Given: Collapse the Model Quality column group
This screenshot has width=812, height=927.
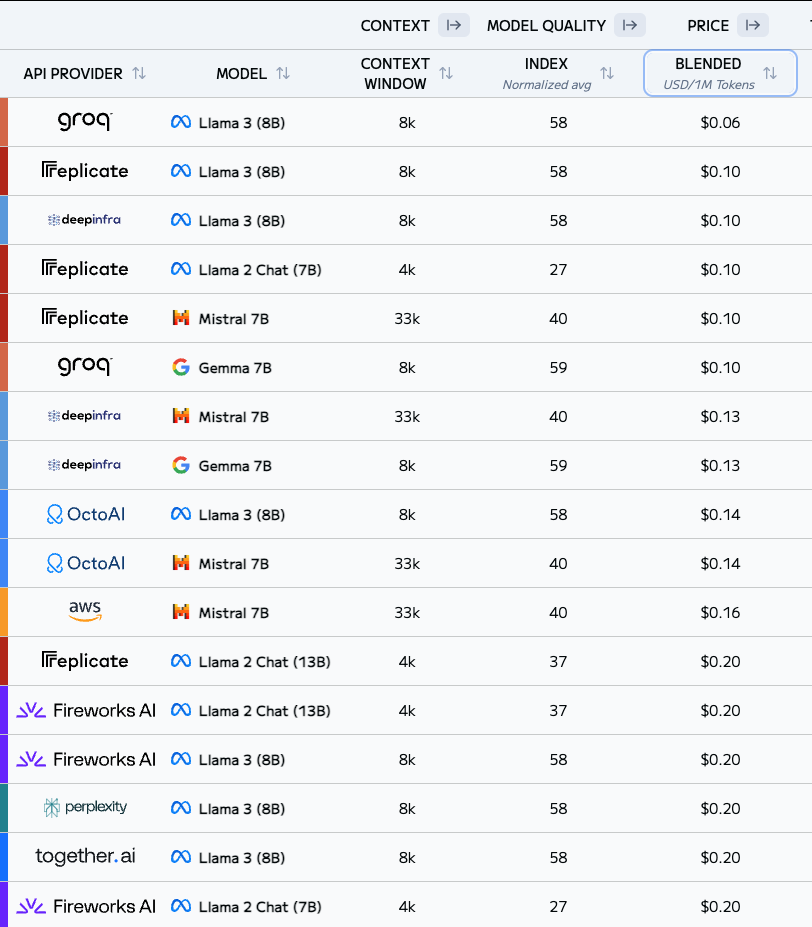Looking at the screenshot, I should click(x=630, y=26).
